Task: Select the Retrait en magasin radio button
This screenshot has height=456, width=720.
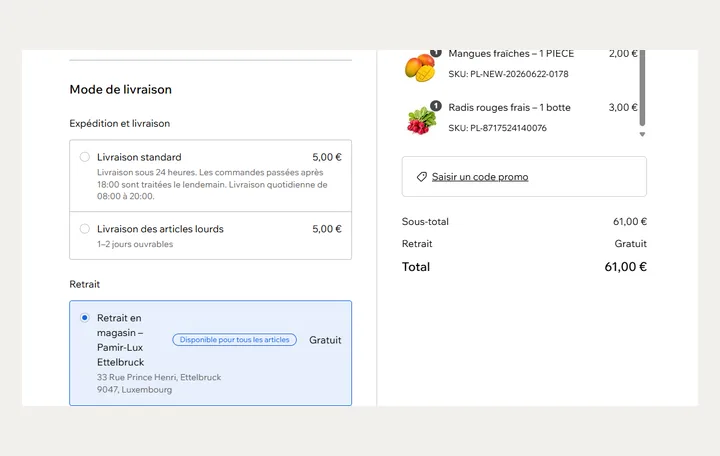Action: (x=84, y=318)
